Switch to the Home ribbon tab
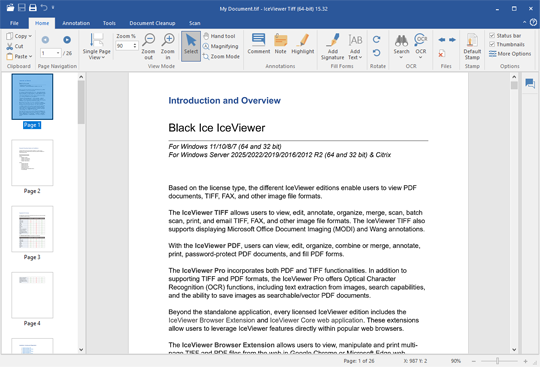The height and width of the screenshot is (367, 540). (42, 23)
